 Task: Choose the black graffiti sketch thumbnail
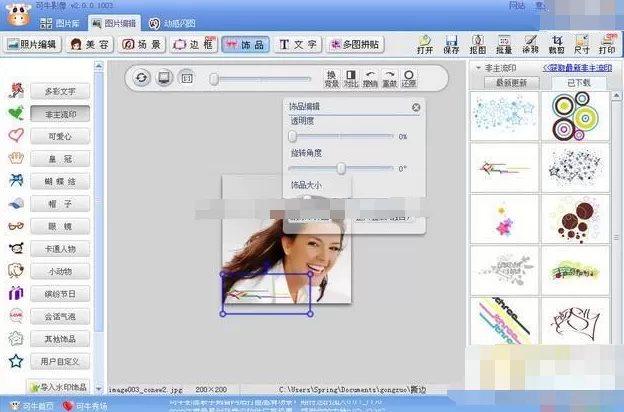[x=575, y=321]
